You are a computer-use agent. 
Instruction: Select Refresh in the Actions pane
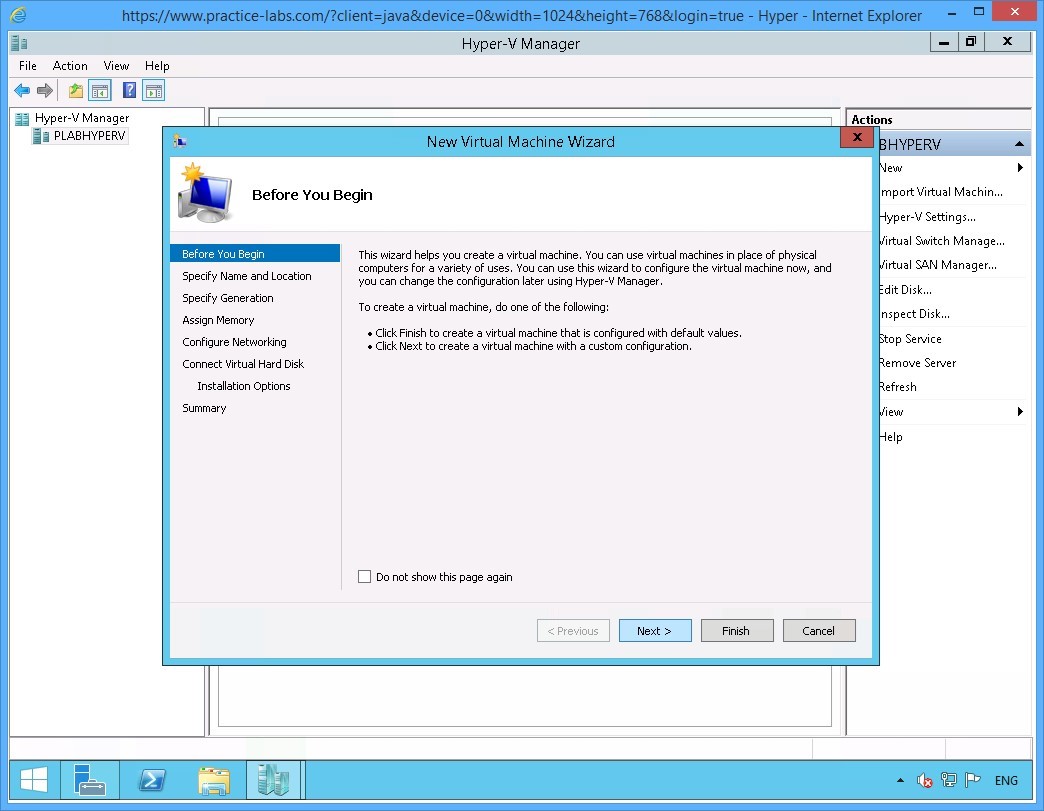coord(897,387)
